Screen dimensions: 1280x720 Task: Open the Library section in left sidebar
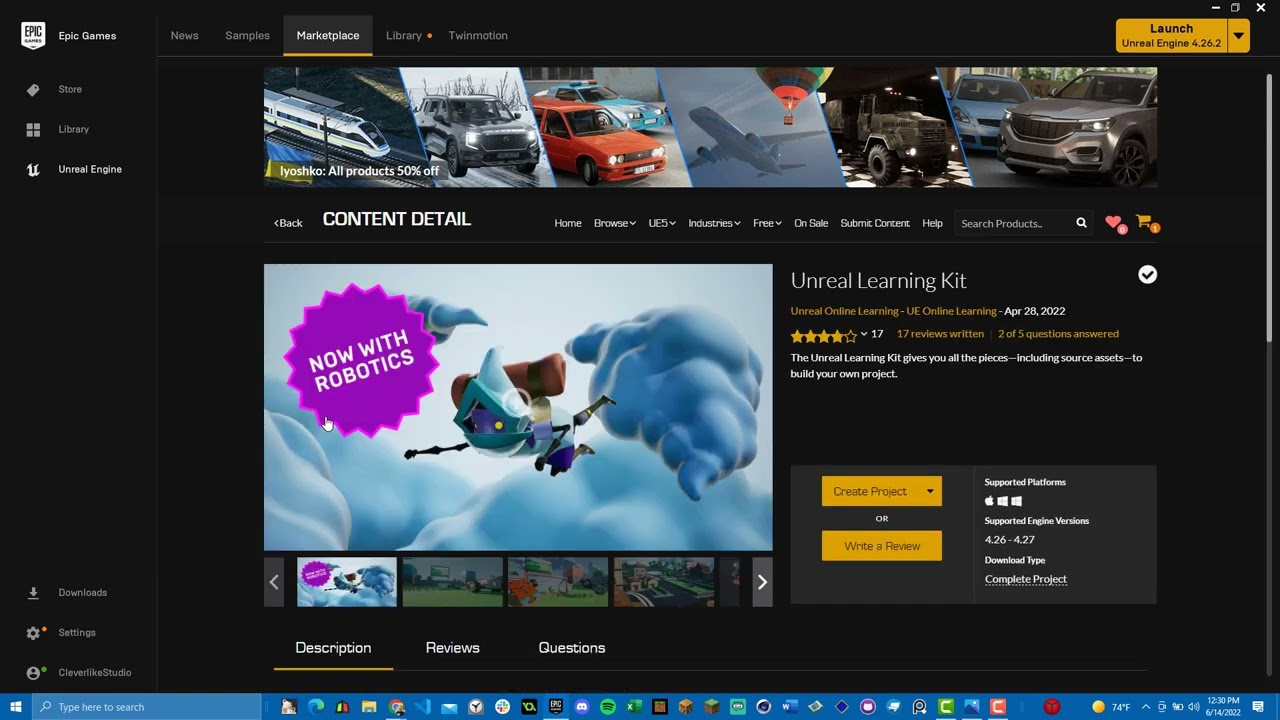[73, 129]
